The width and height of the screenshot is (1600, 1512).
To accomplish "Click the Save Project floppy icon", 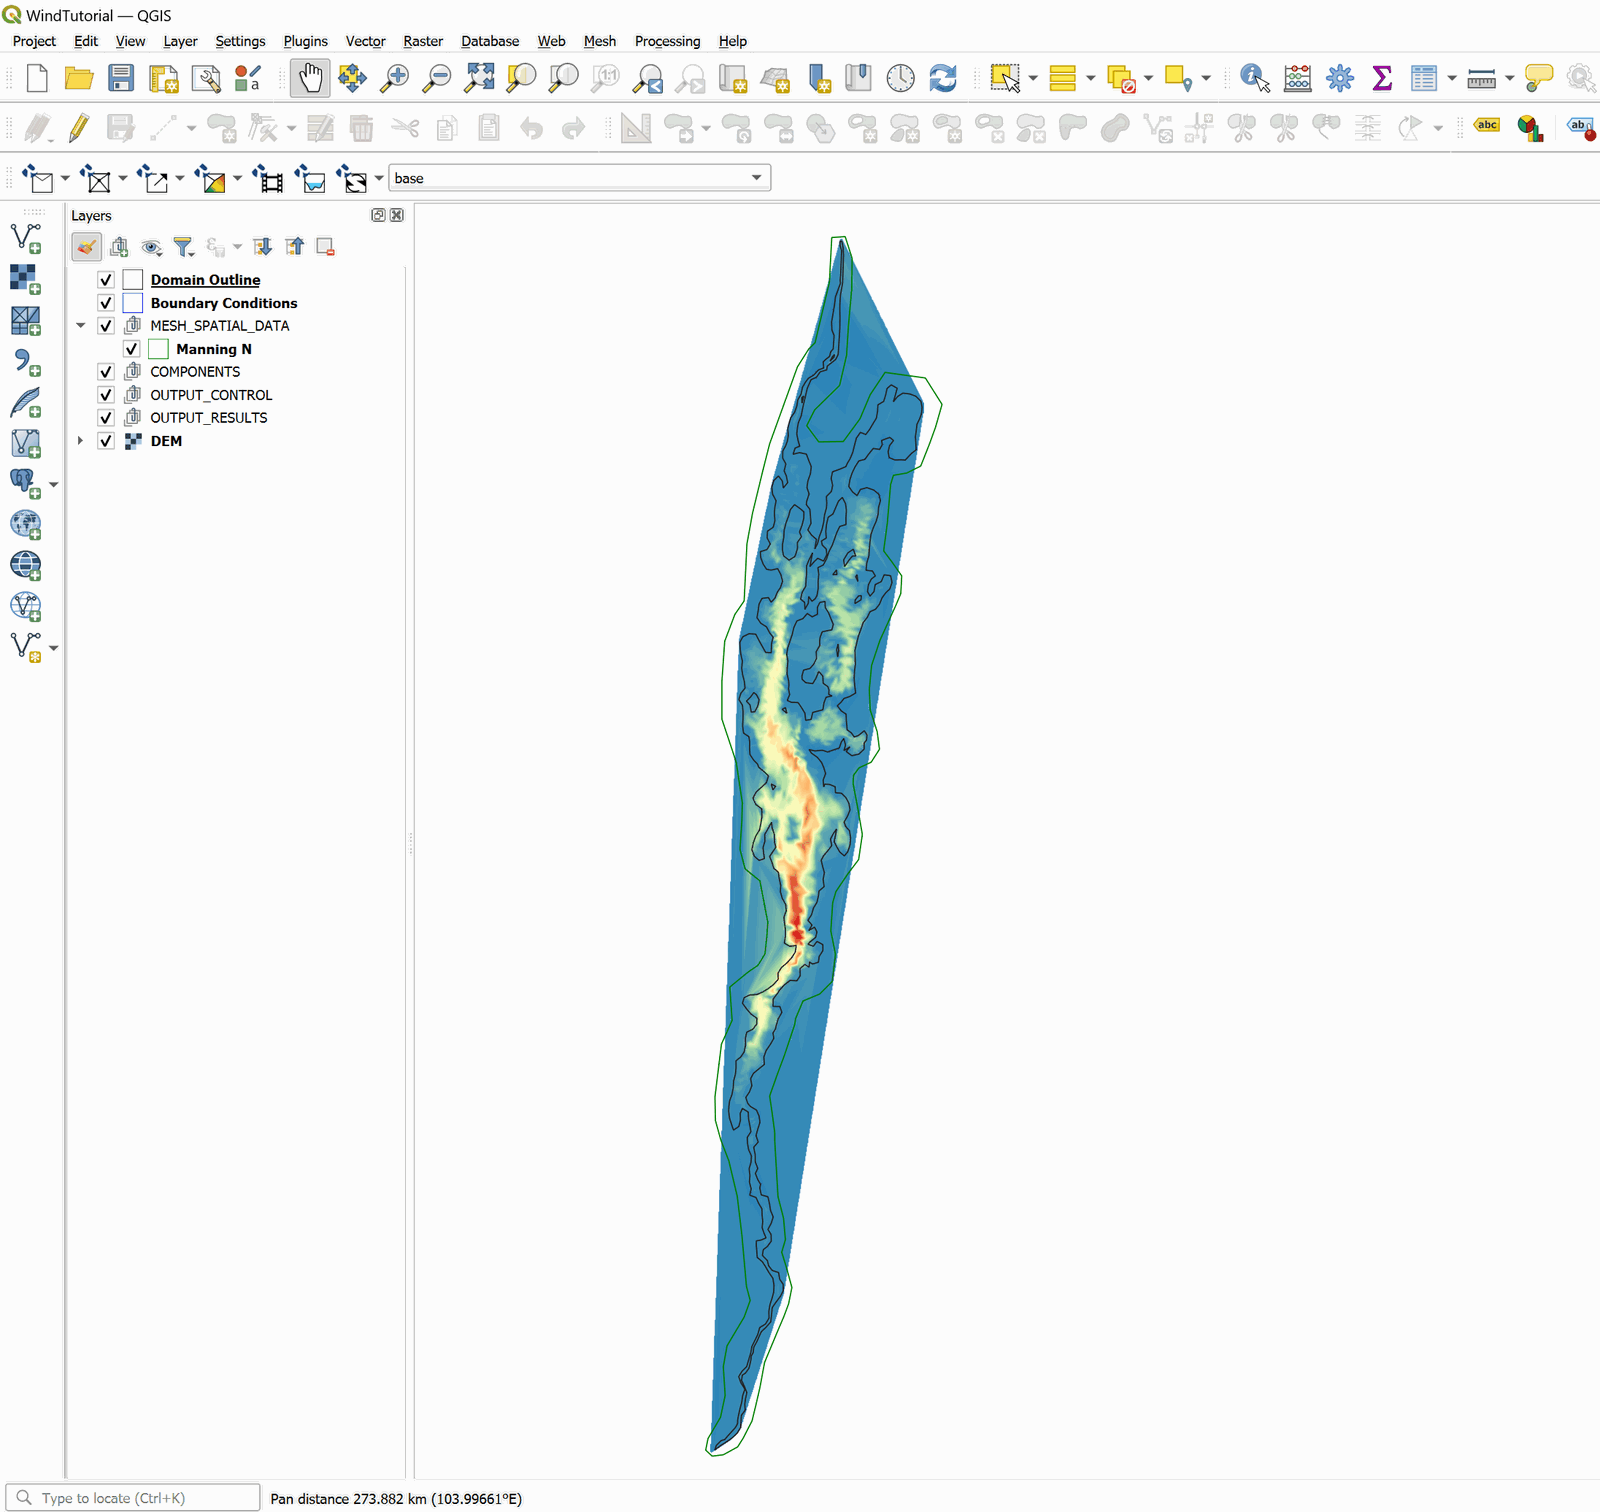I will click(x=121, y=78).
